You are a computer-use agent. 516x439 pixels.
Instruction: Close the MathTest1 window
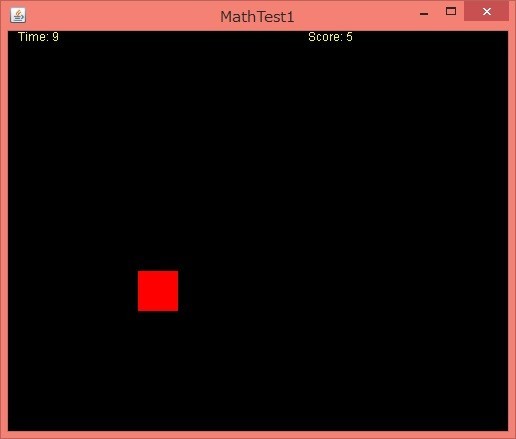click(487, 12)
